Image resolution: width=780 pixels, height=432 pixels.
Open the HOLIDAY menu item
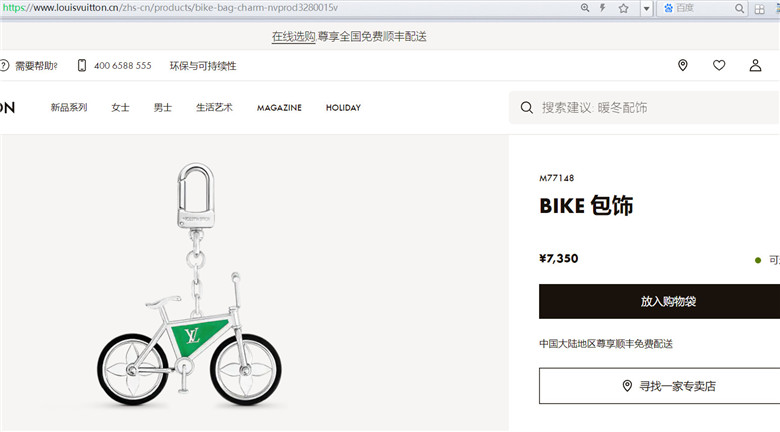pos(343,108)
